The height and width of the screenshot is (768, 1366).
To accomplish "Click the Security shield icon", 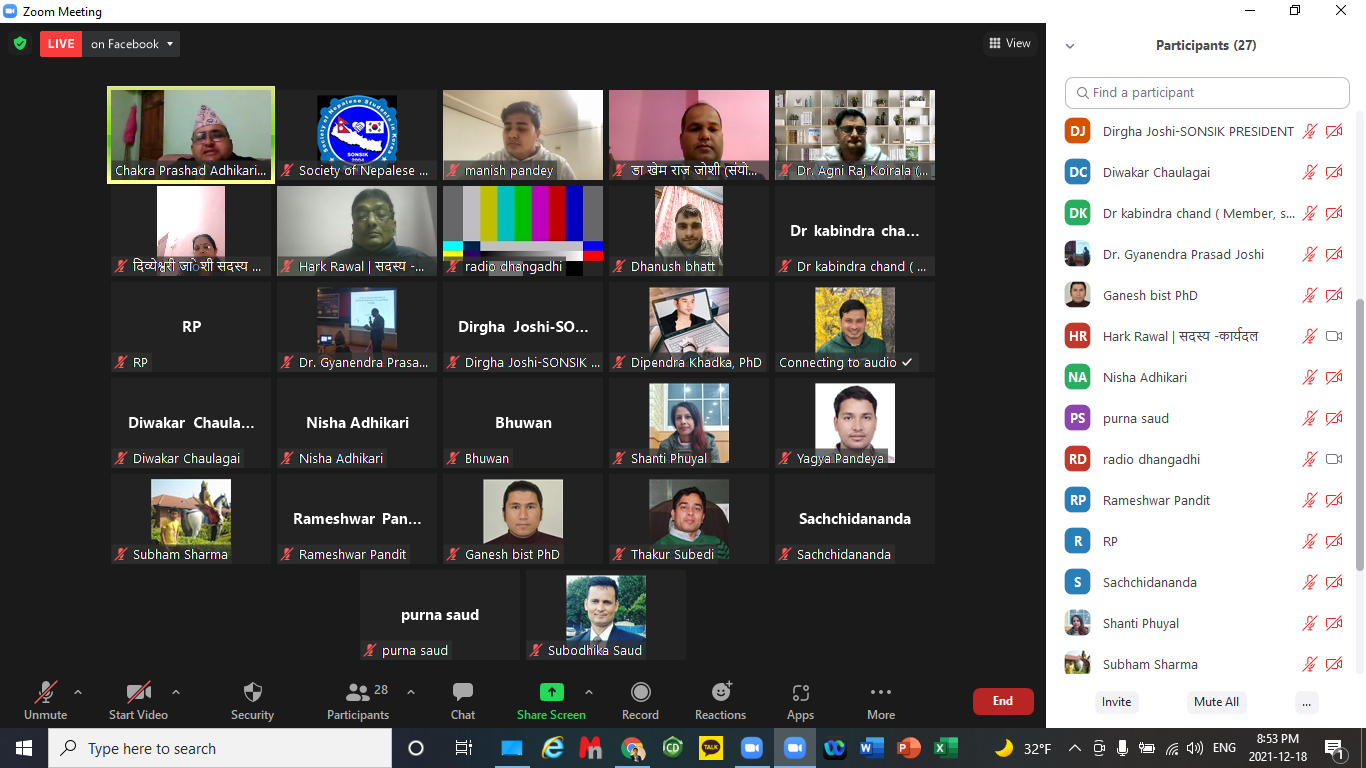I will click(252, 693).
